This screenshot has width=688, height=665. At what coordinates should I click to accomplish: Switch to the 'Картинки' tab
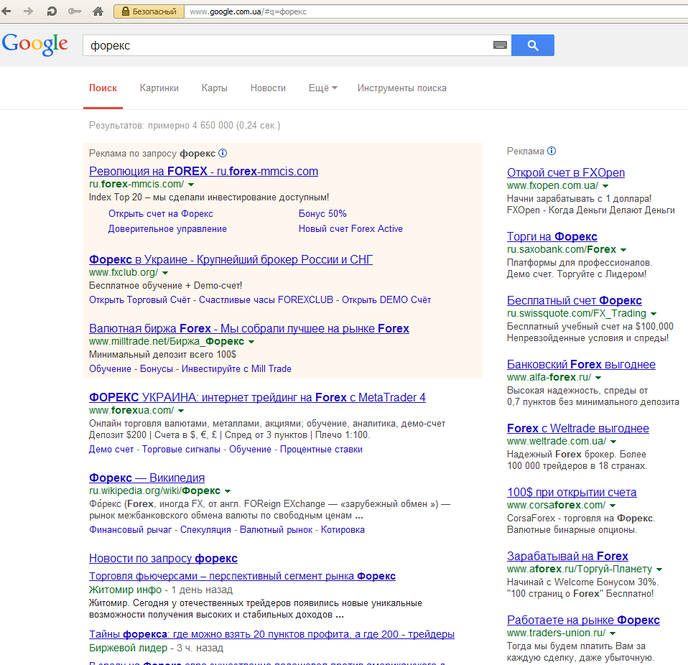(x=159, y=88)
